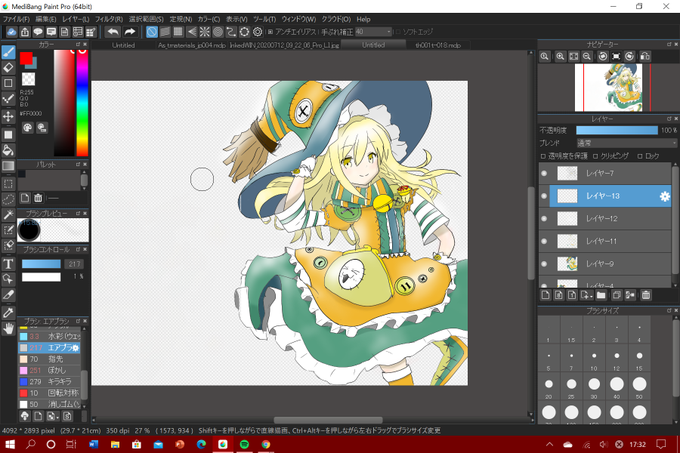Add a new layer in the Layer panel
Image resolution: width=680 pixels, height=453 pixels.
(546, 295)
